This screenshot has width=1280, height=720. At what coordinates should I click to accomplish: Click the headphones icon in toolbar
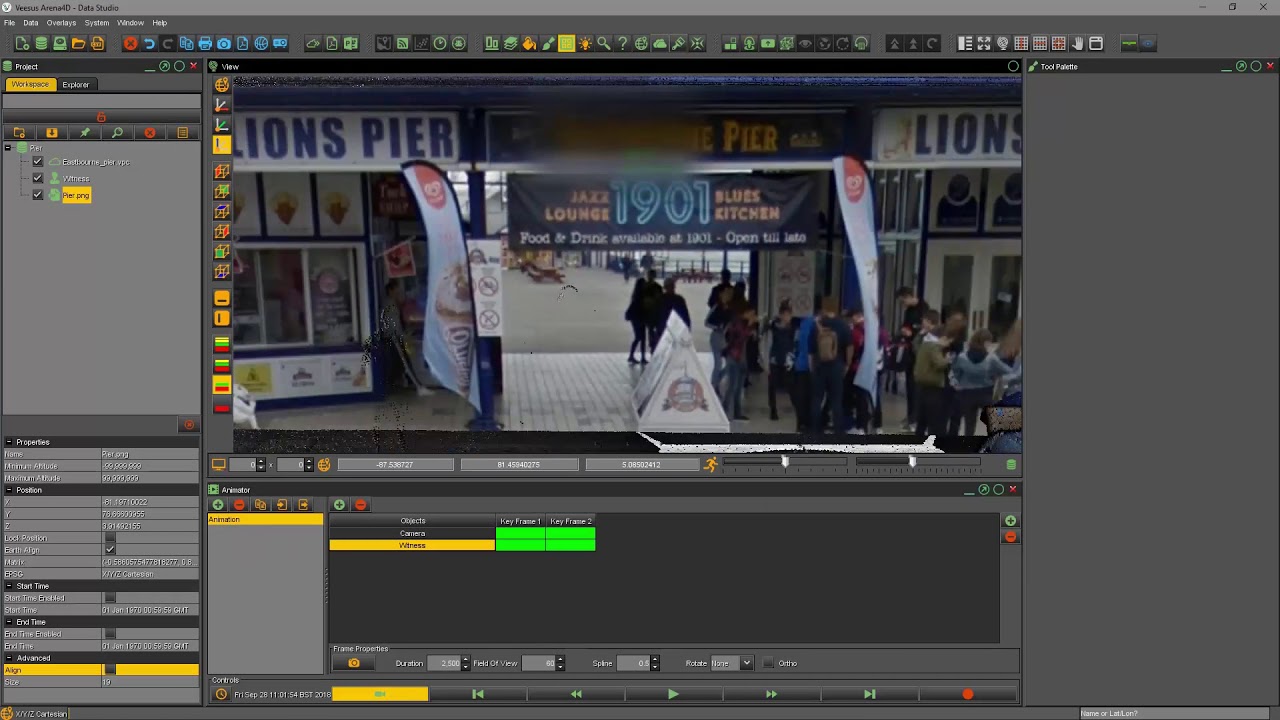tap(861, 43)
